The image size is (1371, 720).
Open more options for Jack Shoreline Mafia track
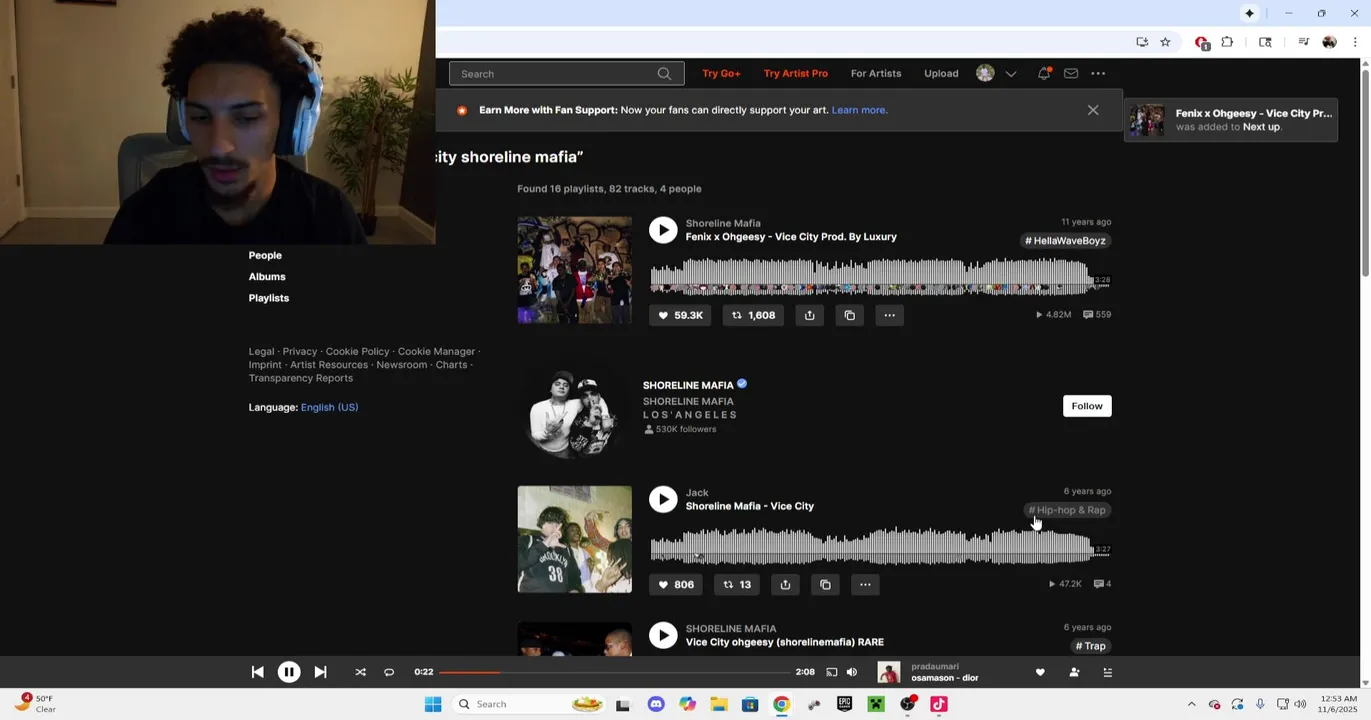click(865, 585)
